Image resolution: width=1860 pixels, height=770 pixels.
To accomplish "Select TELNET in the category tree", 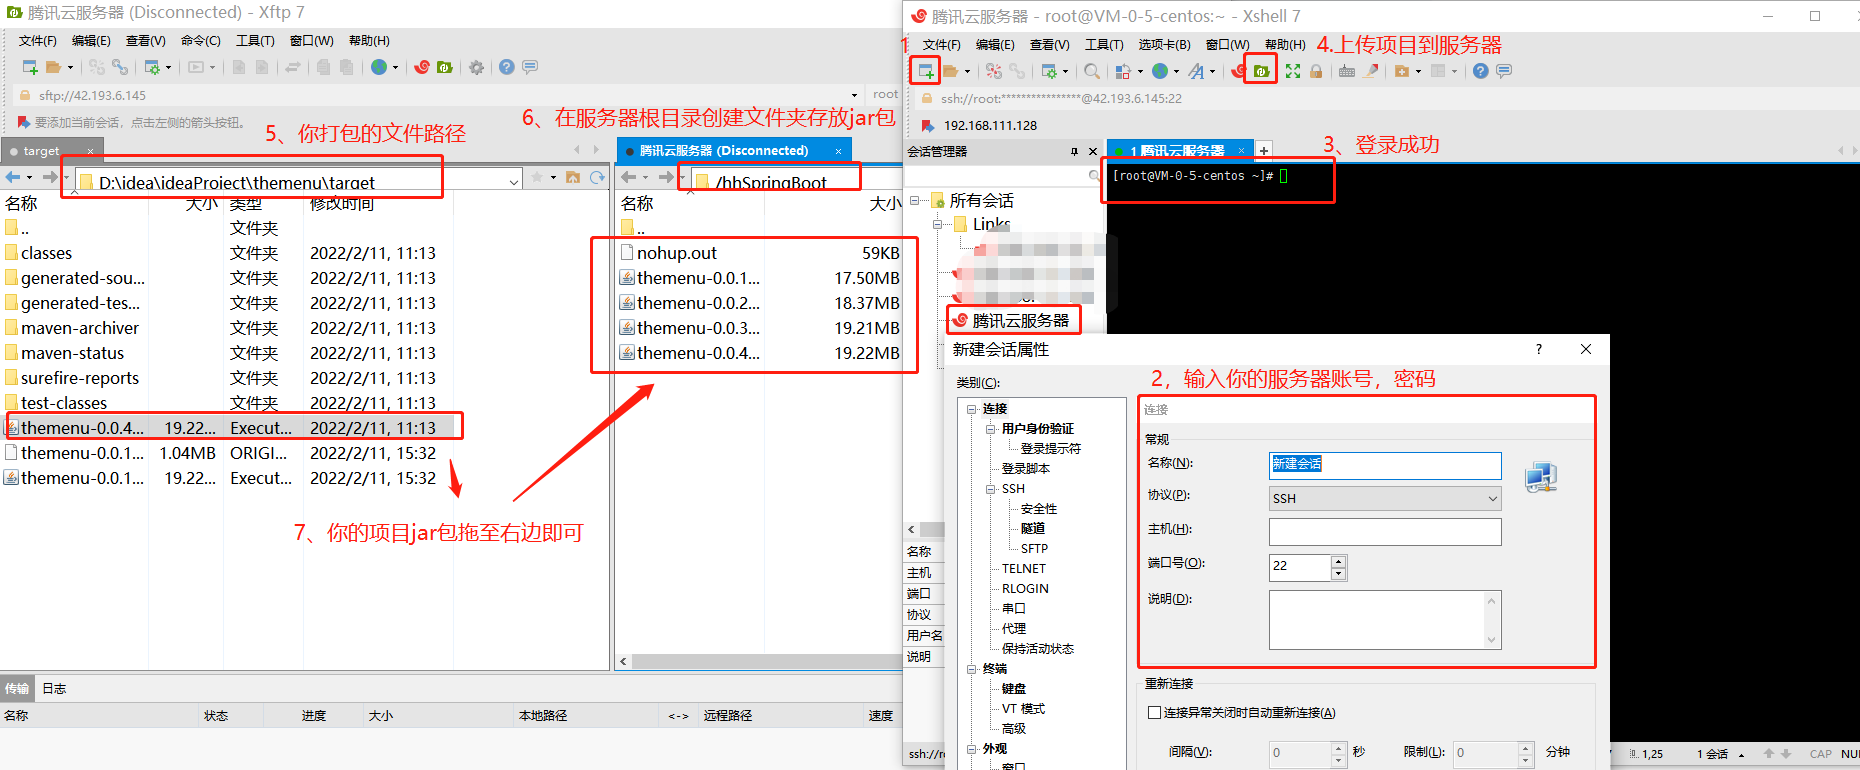I will click(x=1024, y=569).
